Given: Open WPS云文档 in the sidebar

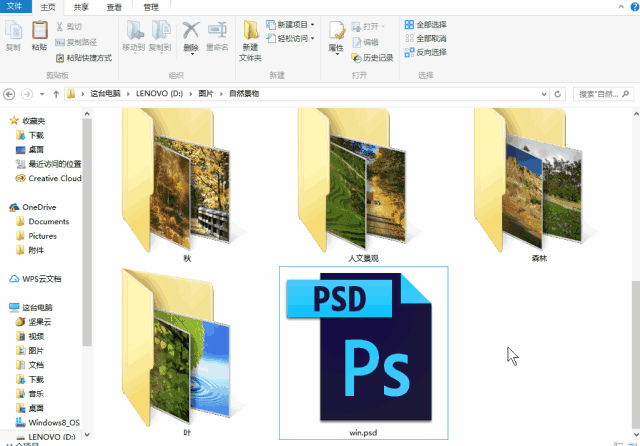Looking at the screenshot, I should (36, 279).
